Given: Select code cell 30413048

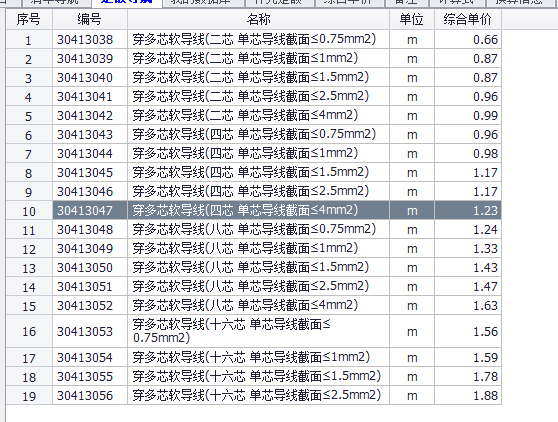Looking at the screenshot, I should pyautogui.click(x=90, y=230).
